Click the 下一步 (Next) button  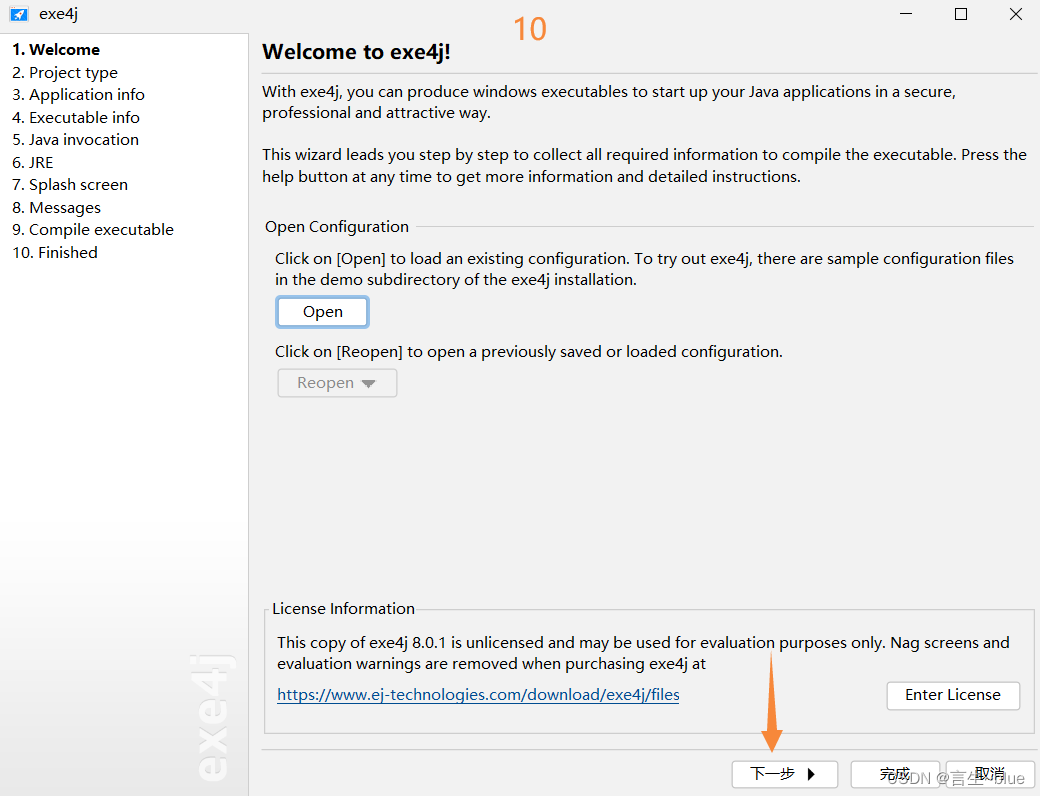click(785, 774)
